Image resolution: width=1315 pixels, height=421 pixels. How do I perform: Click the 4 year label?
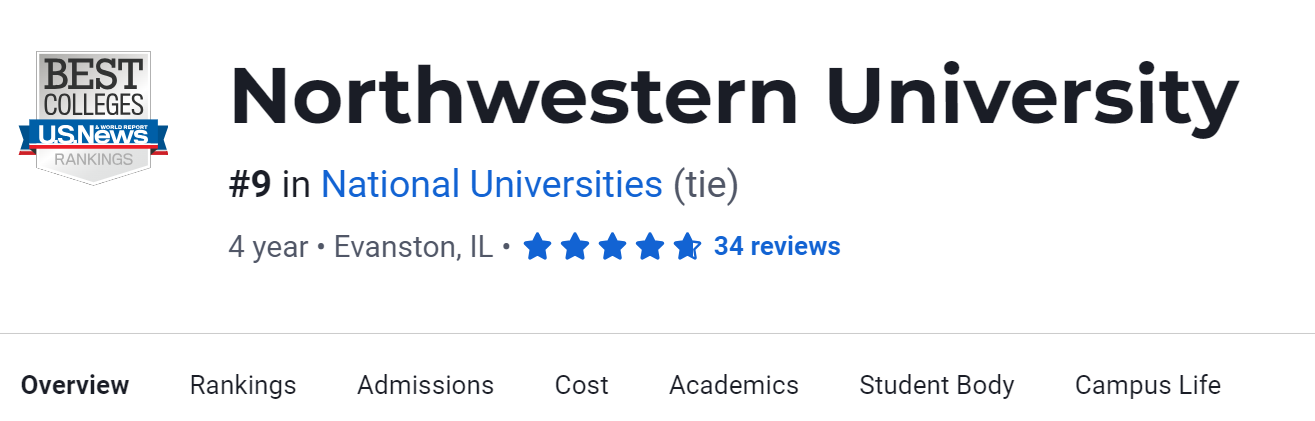pos(268,246)
